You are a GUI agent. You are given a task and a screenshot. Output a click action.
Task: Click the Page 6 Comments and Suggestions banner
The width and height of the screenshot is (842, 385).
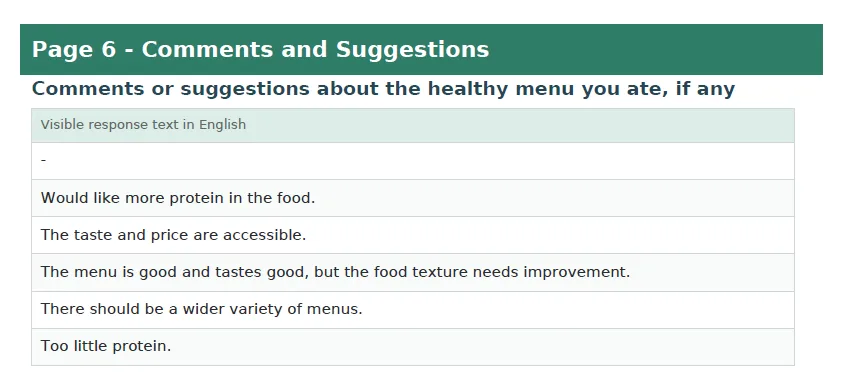coord(421,49)
